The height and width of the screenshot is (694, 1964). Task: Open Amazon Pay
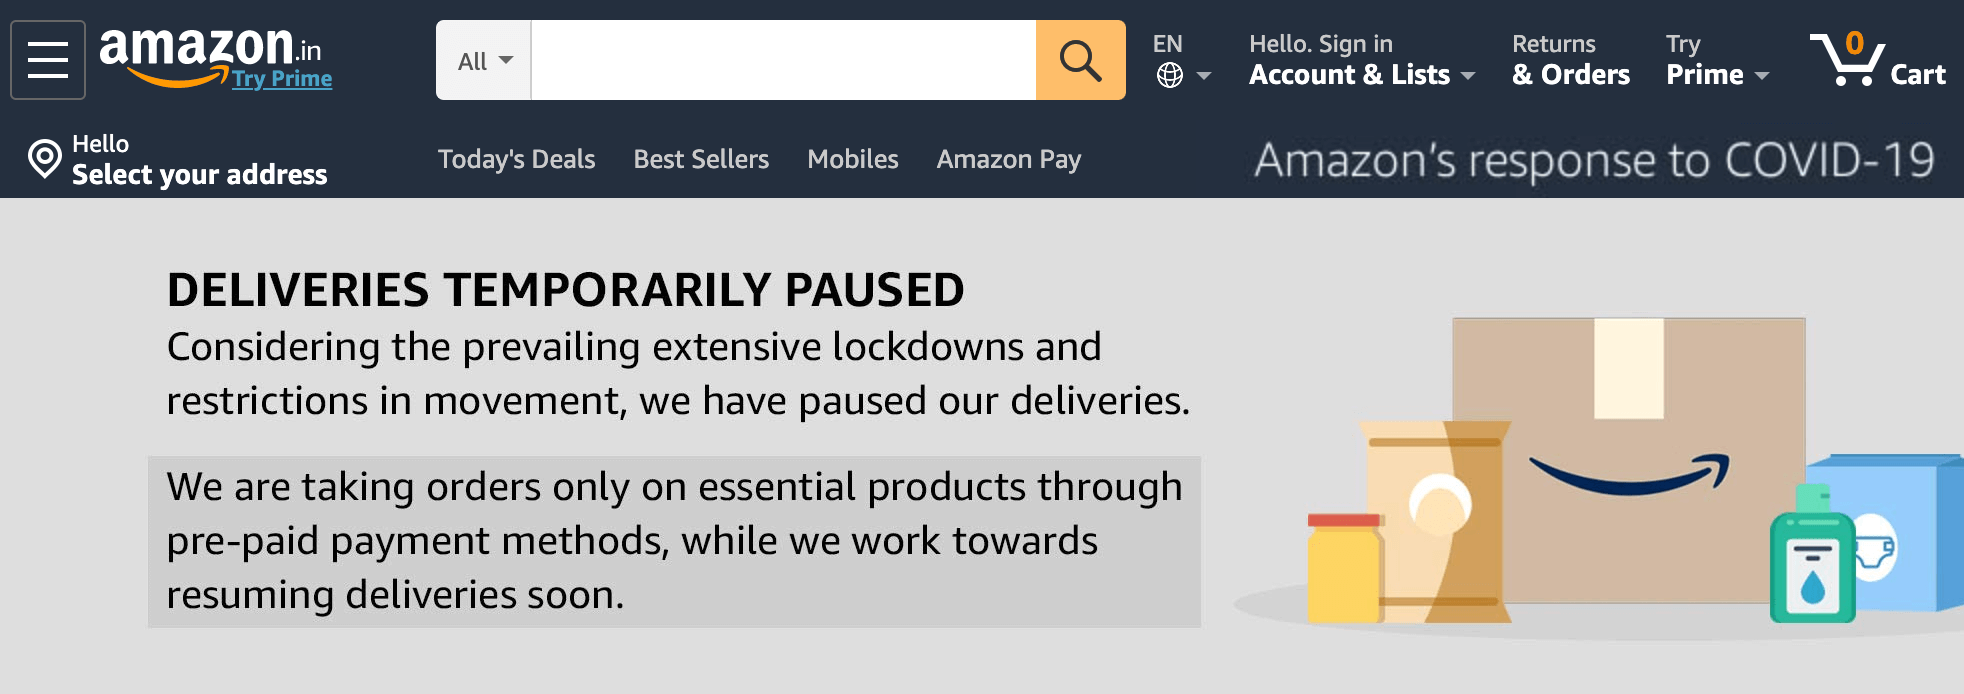tap(1009, 159)
